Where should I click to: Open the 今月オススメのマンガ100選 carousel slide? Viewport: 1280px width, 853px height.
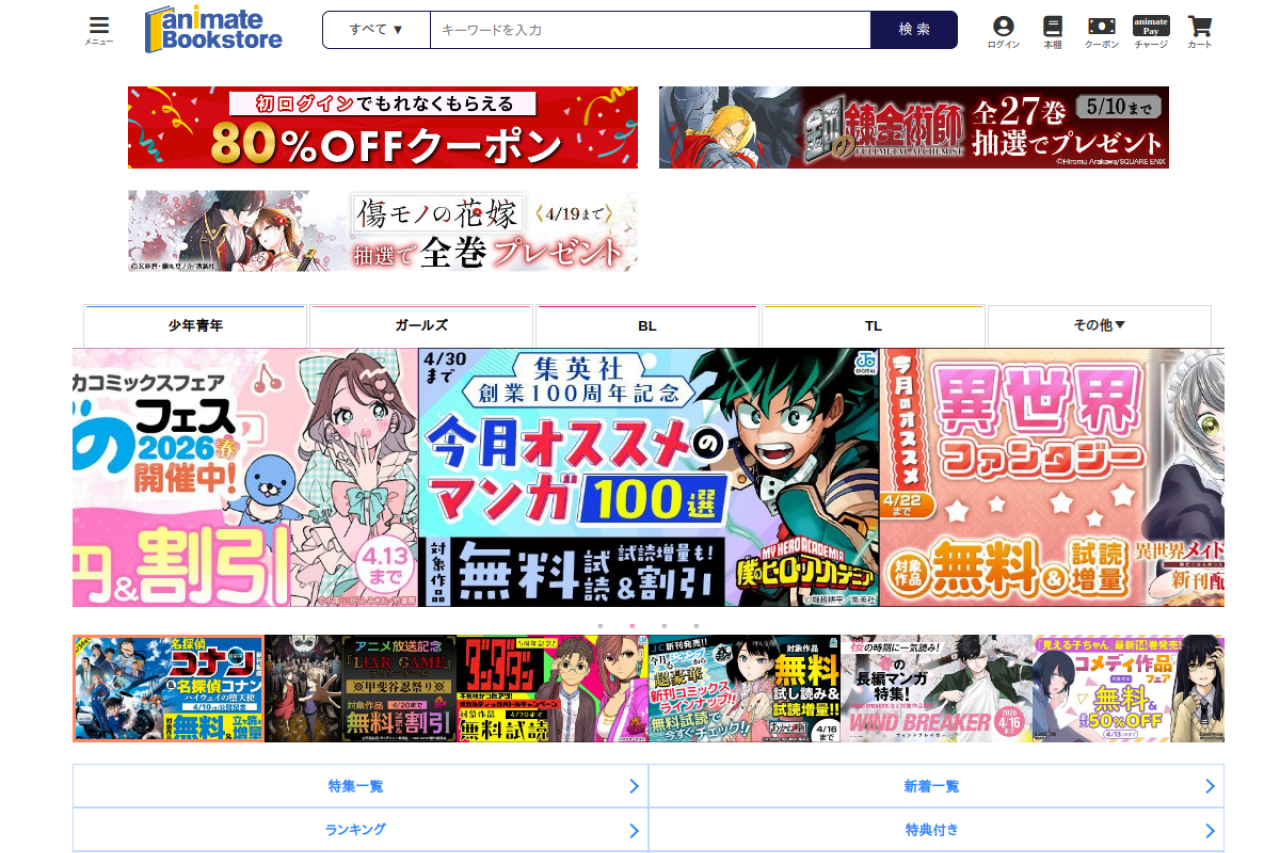pyautogui.click(x=649, y=477)
